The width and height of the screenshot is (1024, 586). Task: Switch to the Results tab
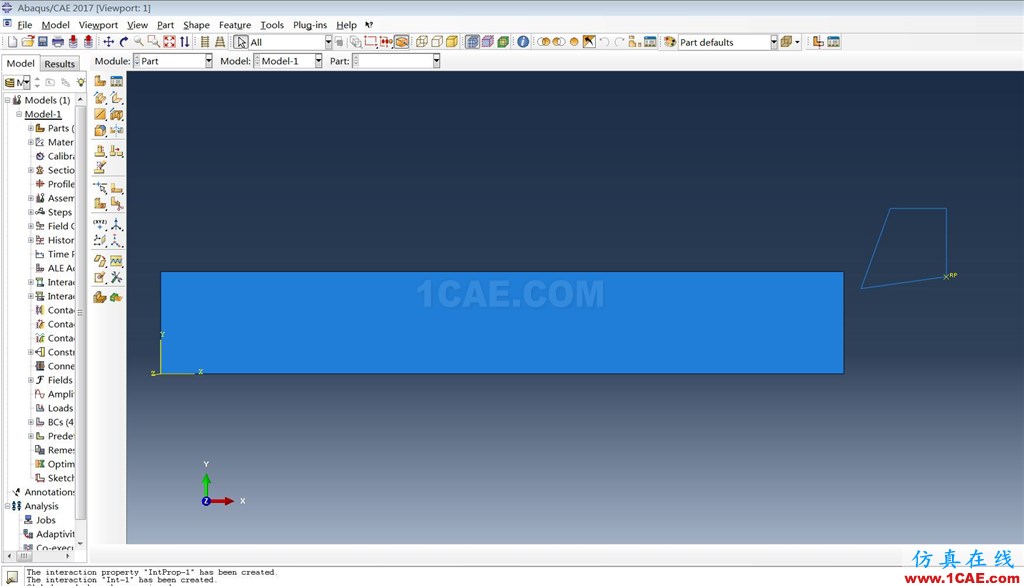[59, 64]
